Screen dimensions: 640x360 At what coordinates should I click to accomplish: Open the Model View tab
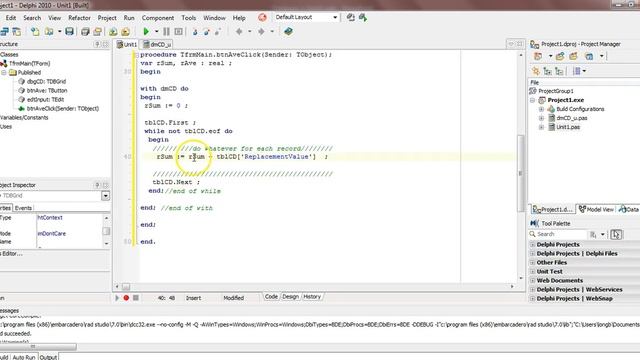tap(596, 209)
